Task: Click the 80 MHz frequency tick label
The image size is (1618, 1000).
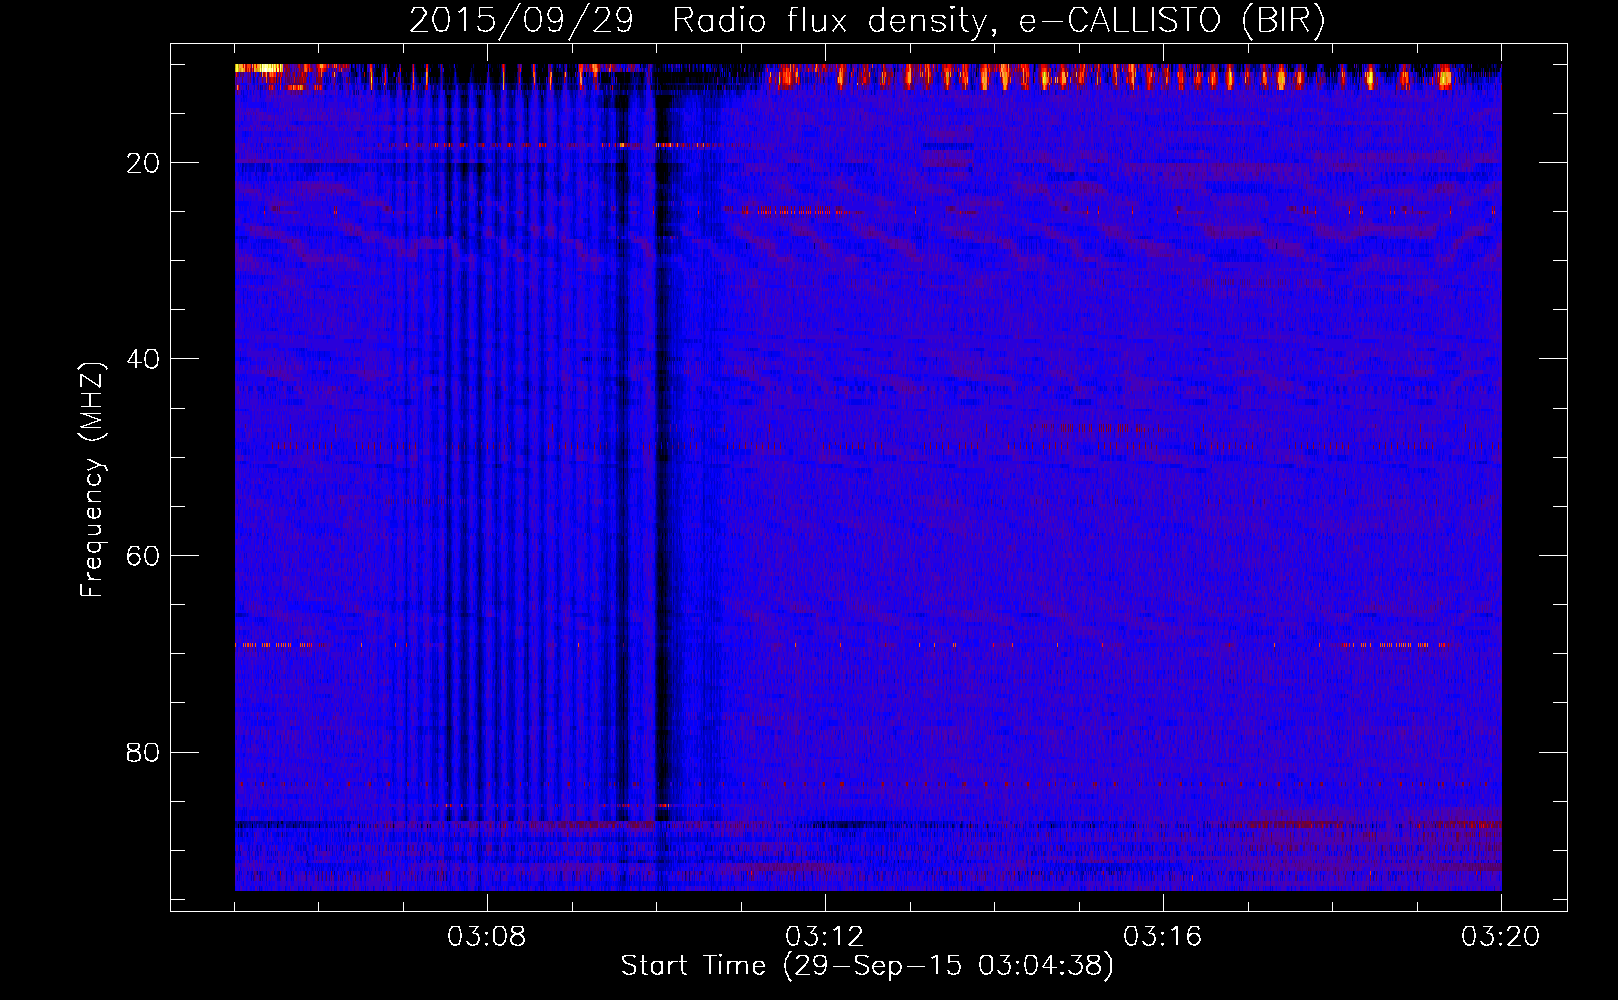Action: [144, 752]
